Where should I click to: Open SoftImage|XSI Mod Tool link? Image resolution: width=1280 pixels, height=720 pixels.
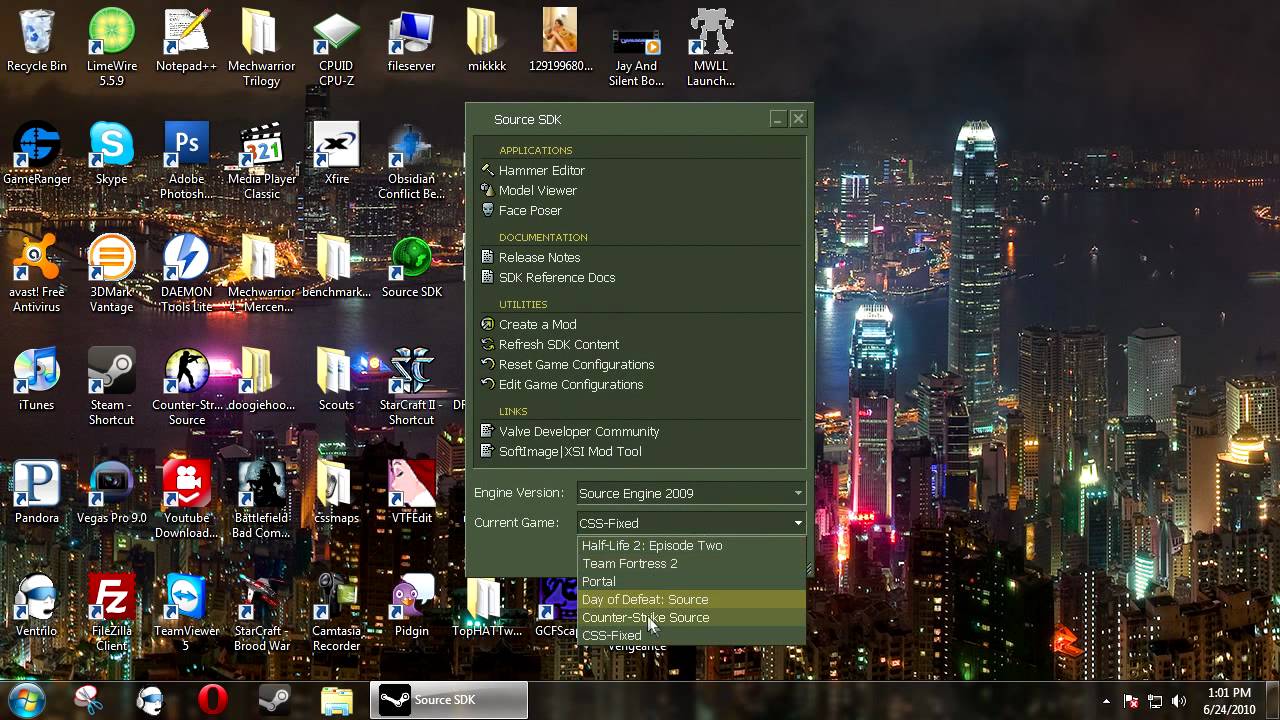pos(569,451)
